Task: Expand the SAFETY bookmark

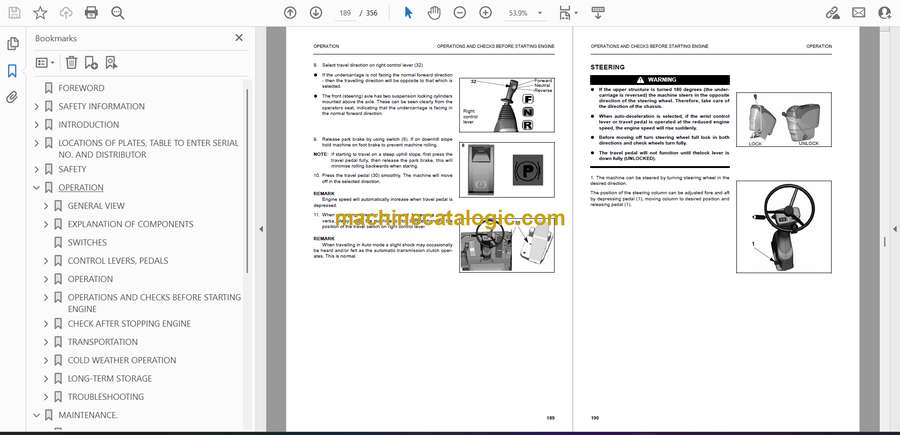Action: tap(37, 169)
